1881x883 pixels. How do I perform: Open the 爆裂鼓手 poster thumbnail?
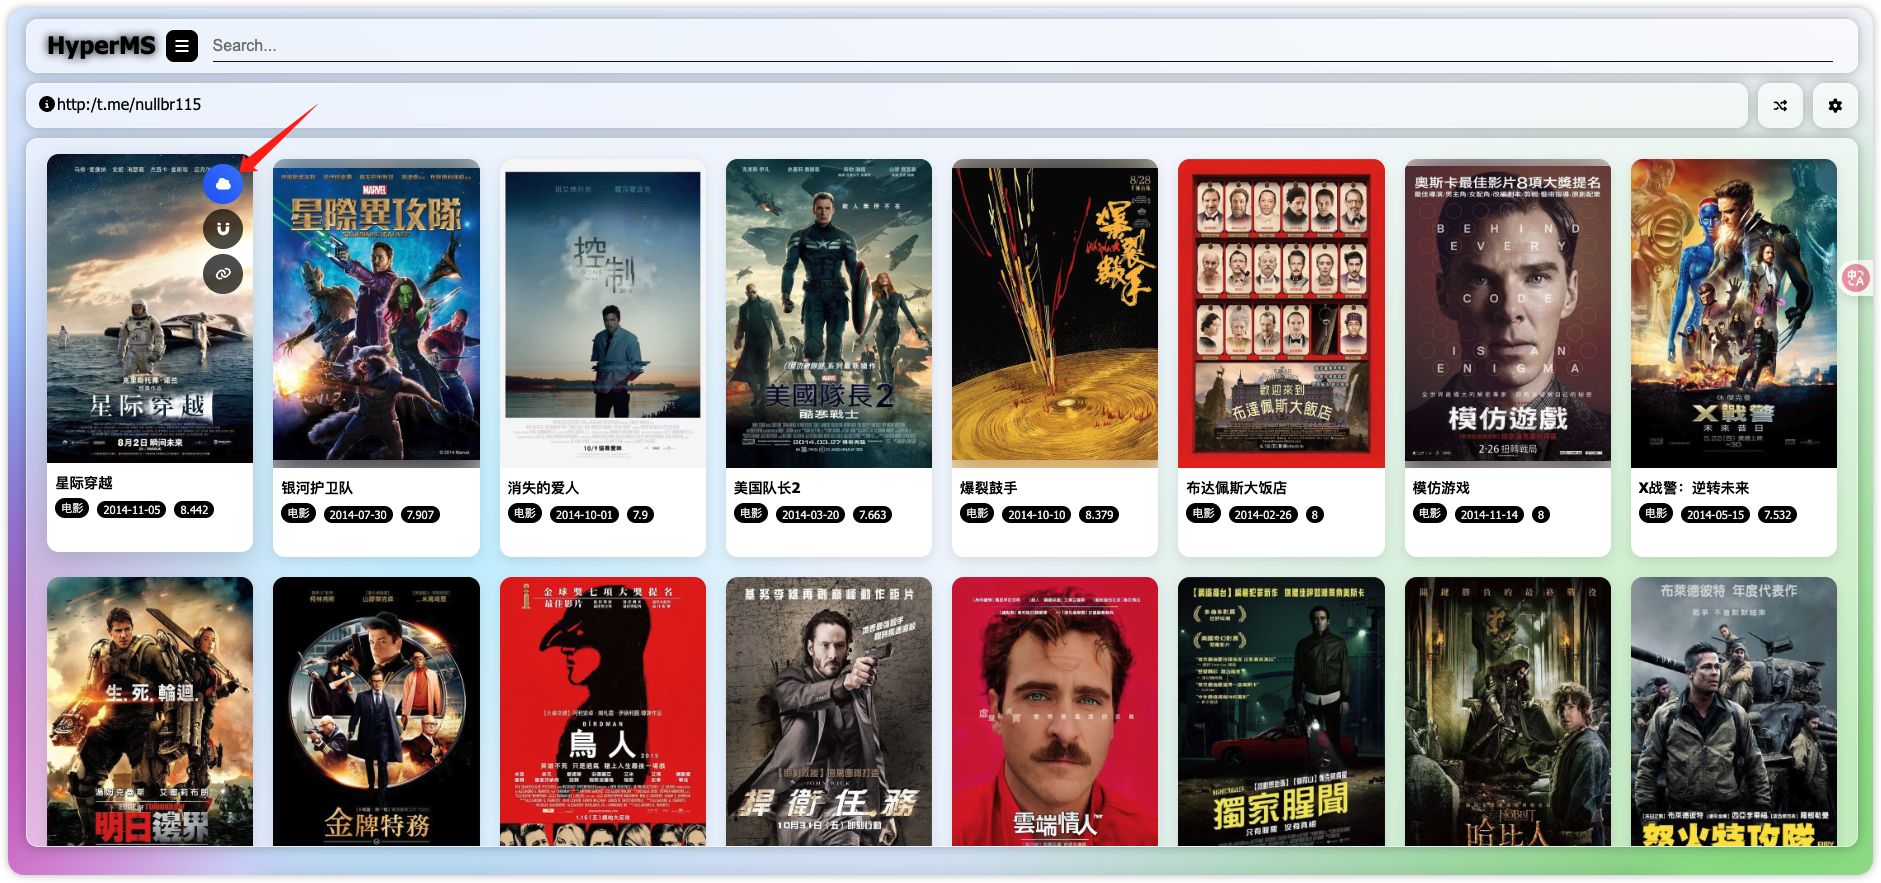click(x=1054, y=313)
